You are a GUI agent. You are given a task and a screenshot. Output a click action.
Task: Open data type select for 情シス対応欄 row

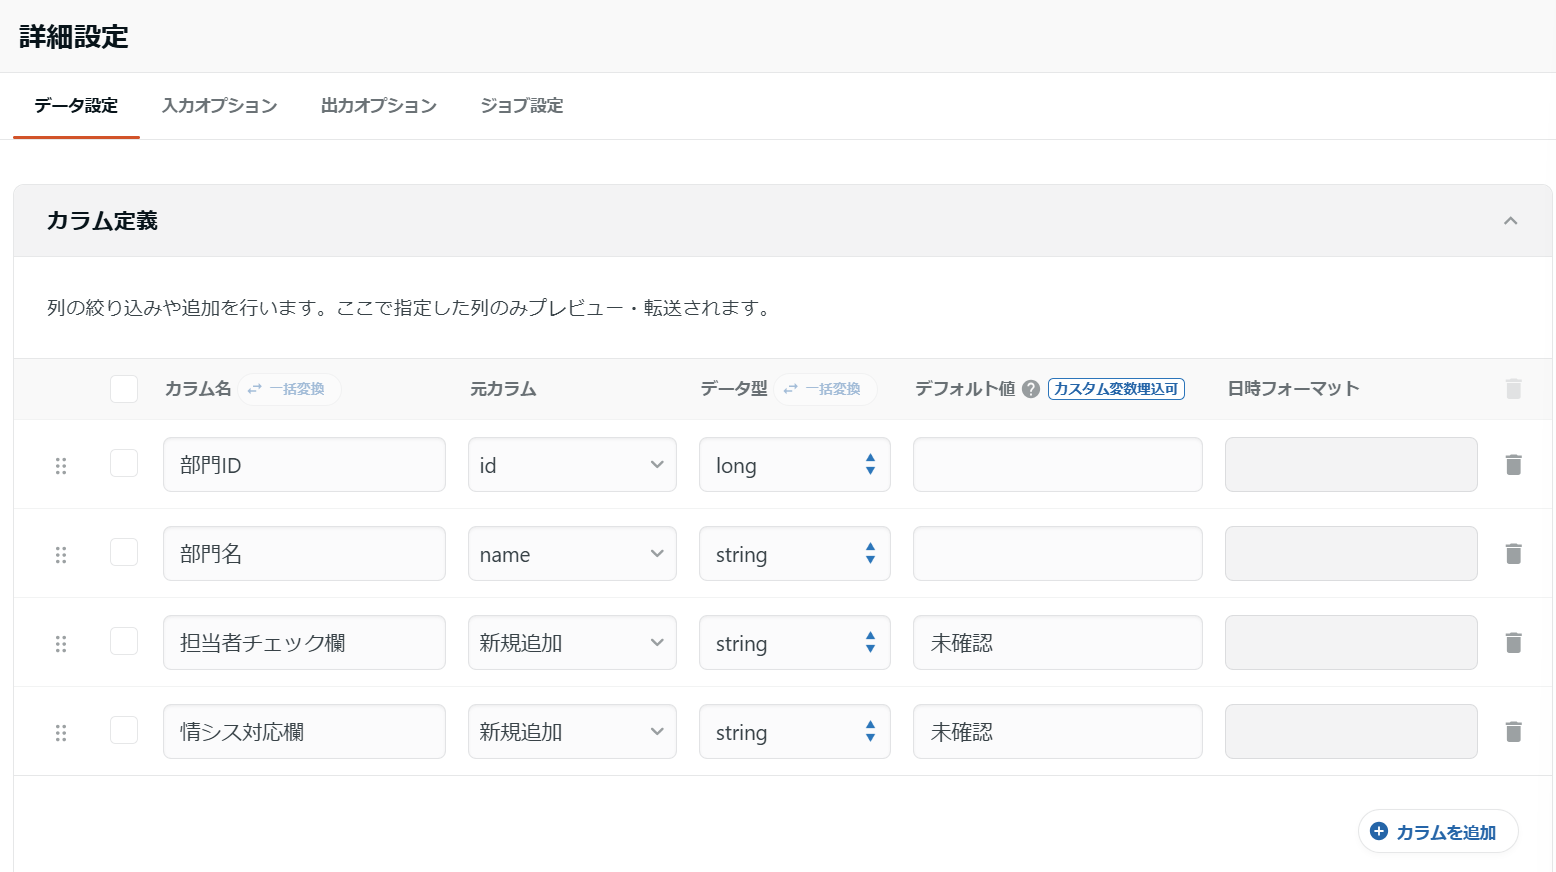pos(795,731)
